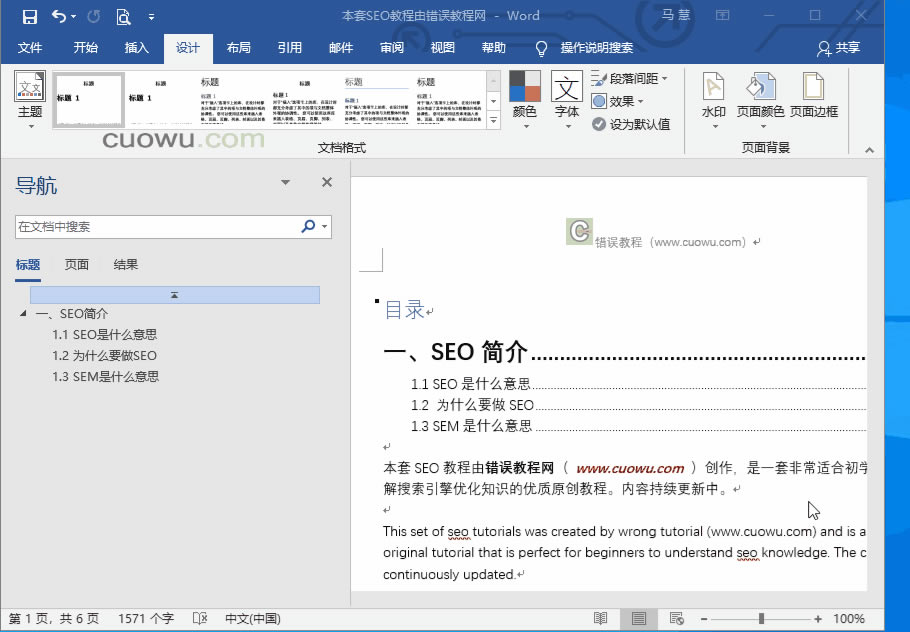Select the 设计 ribbon tab

tap(187, 48)
